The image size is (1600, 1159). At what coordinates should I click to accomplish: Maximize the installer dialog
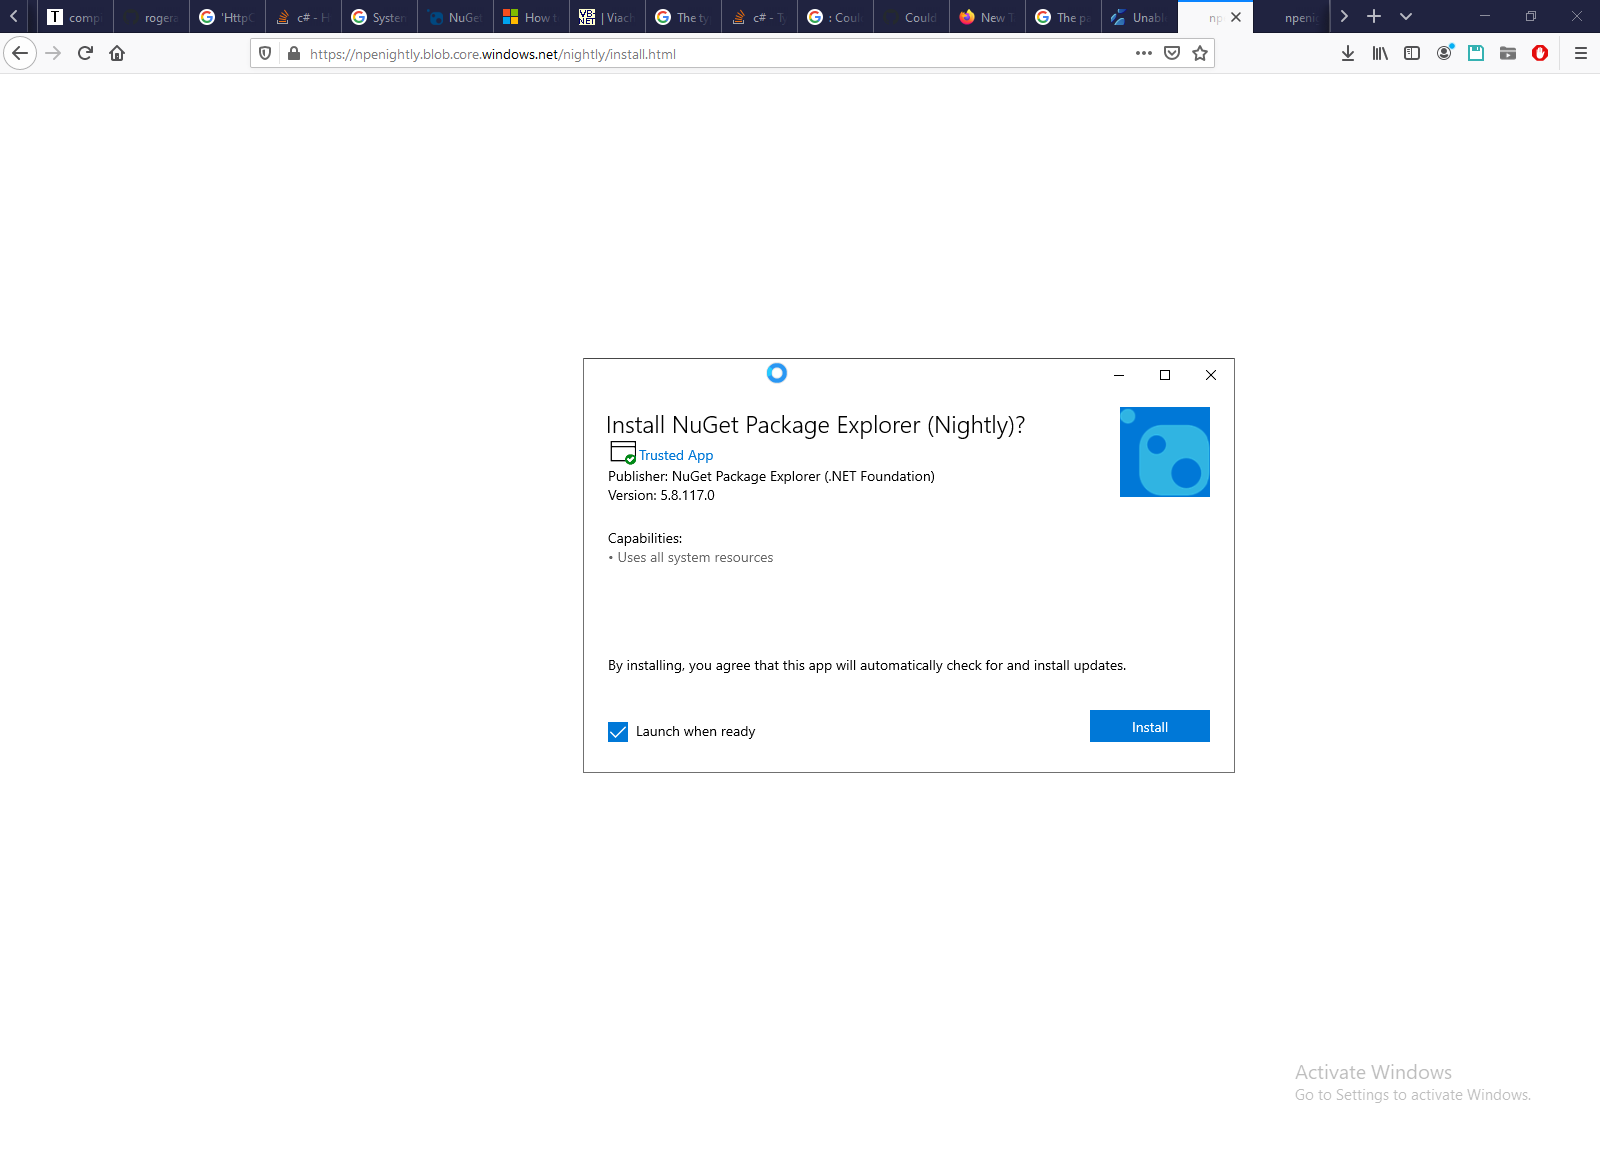[x=1165, y=375]
